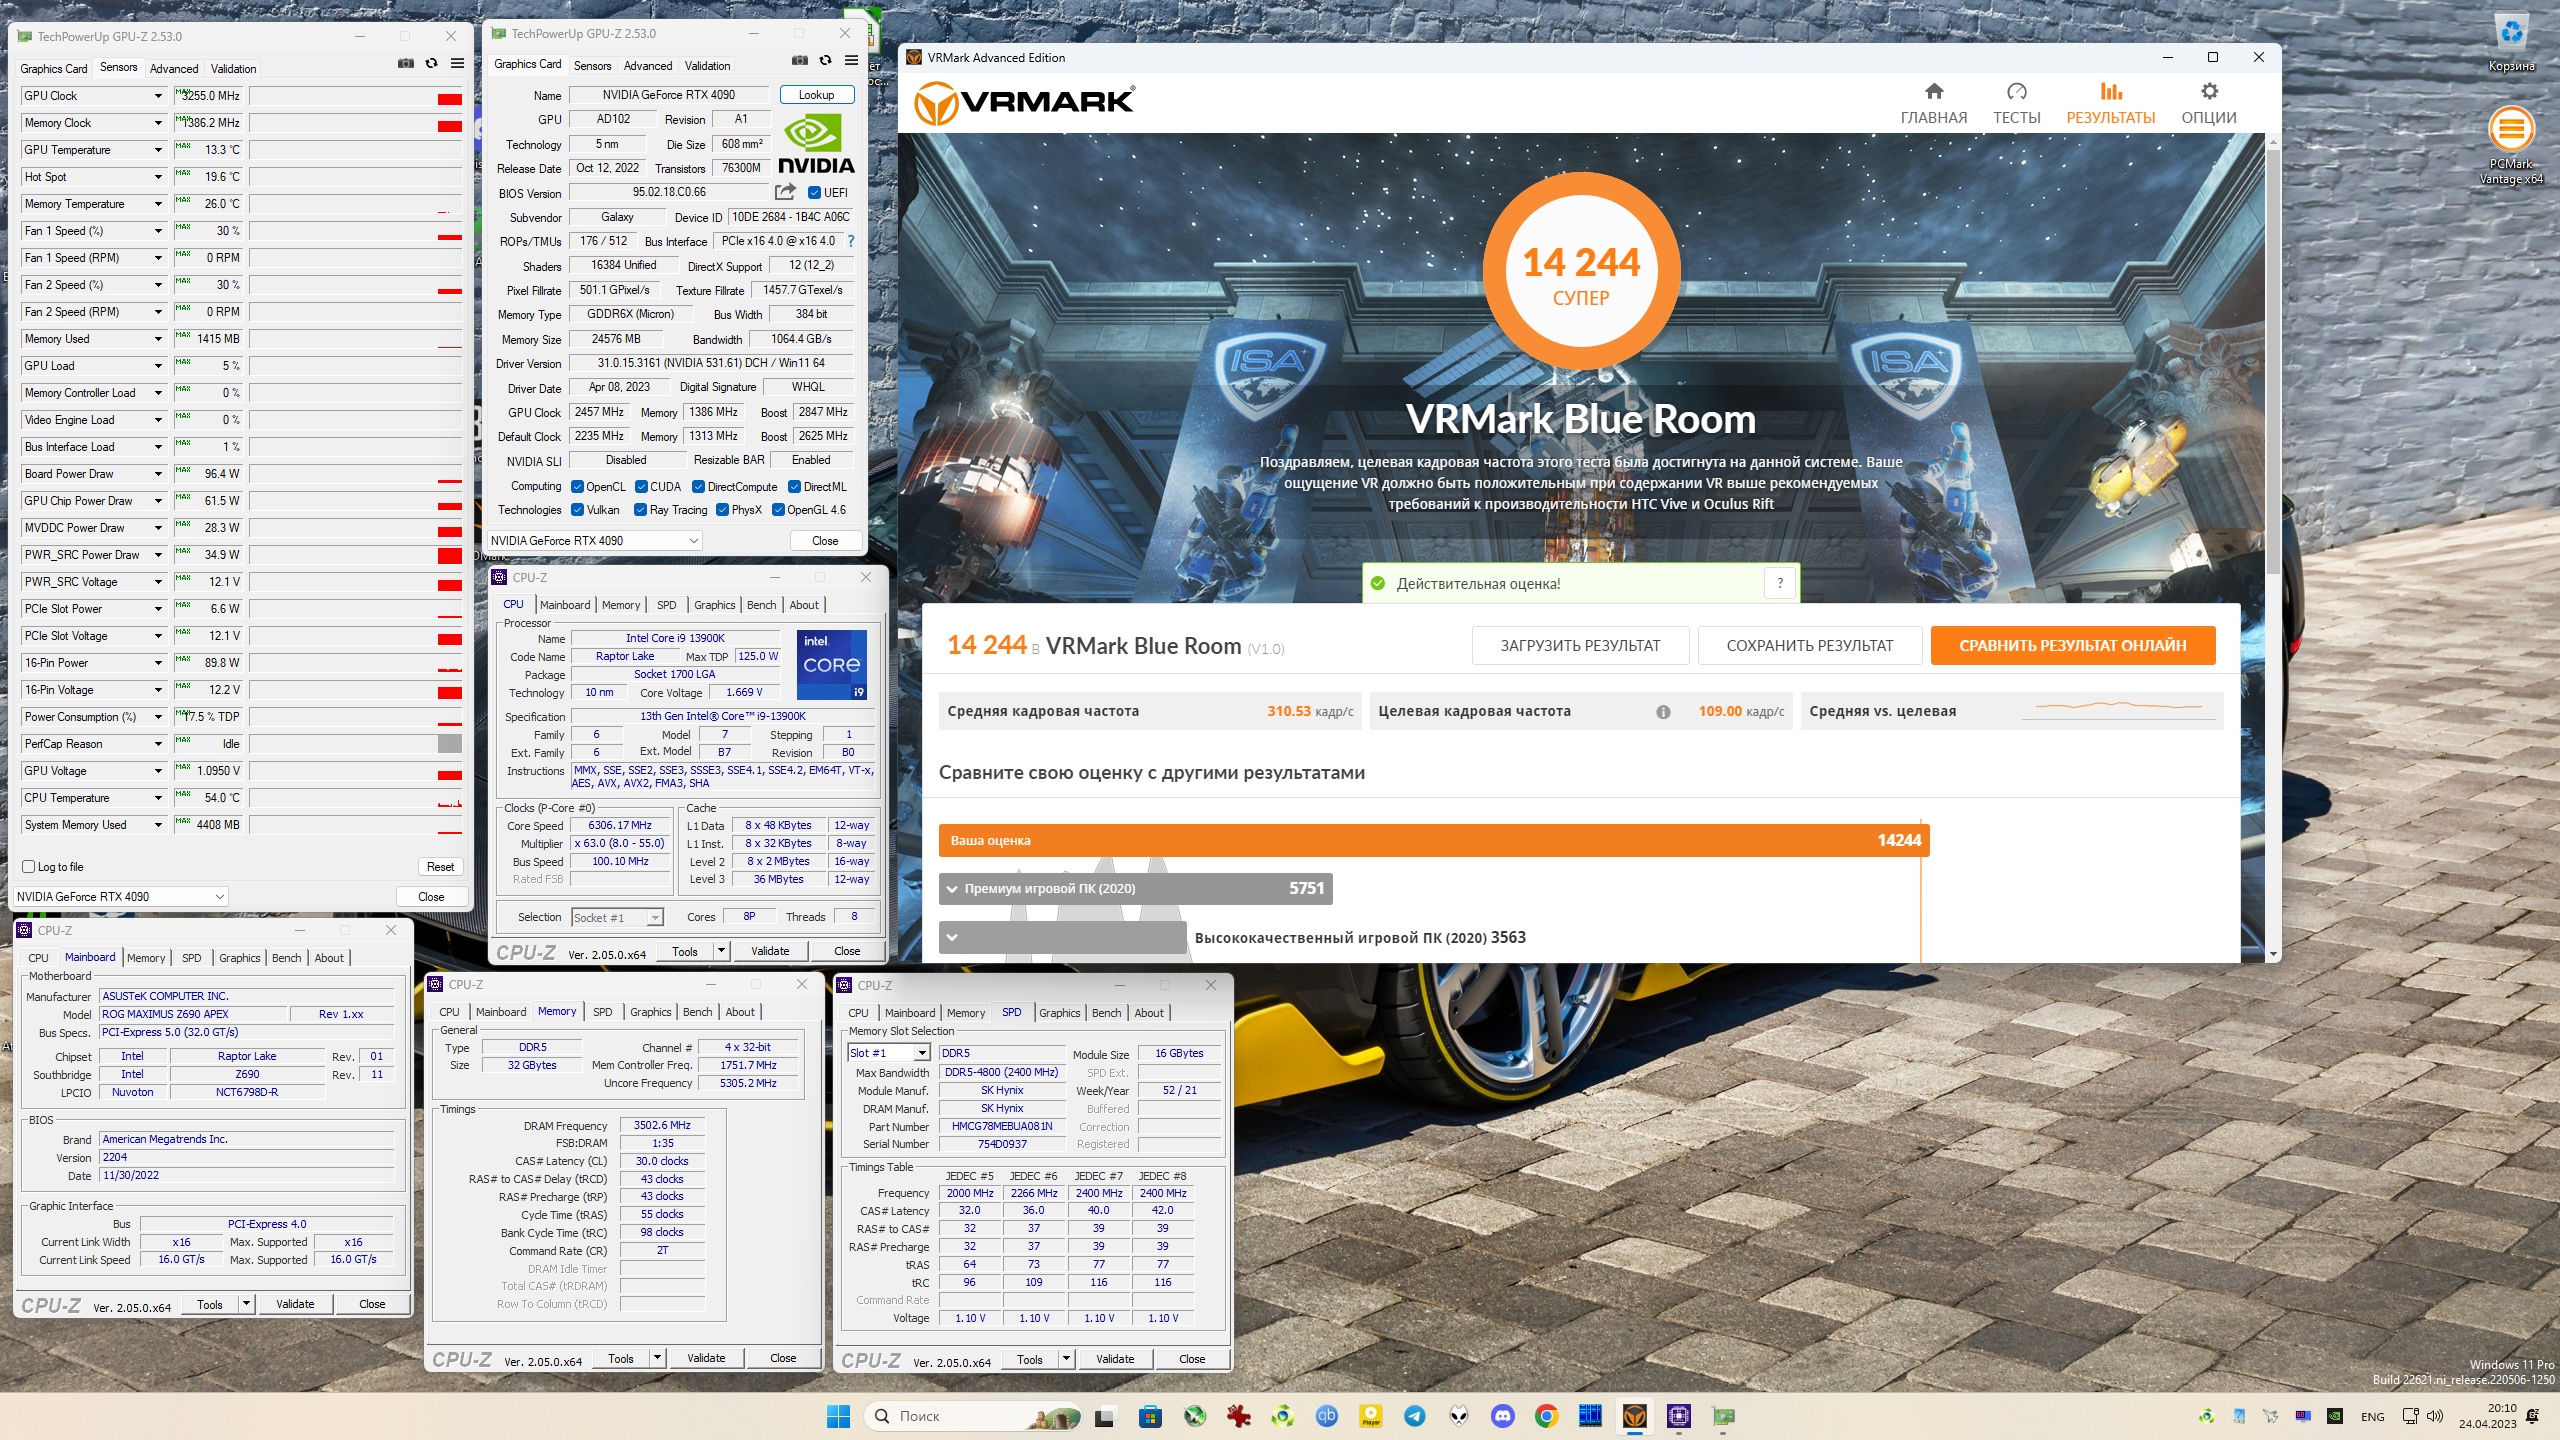Click Validate in CPU-Z Memory window
Image resolution: width=2560 pixels, height=1440 pixels.
pyautogui.click(x=706, y=1358)
